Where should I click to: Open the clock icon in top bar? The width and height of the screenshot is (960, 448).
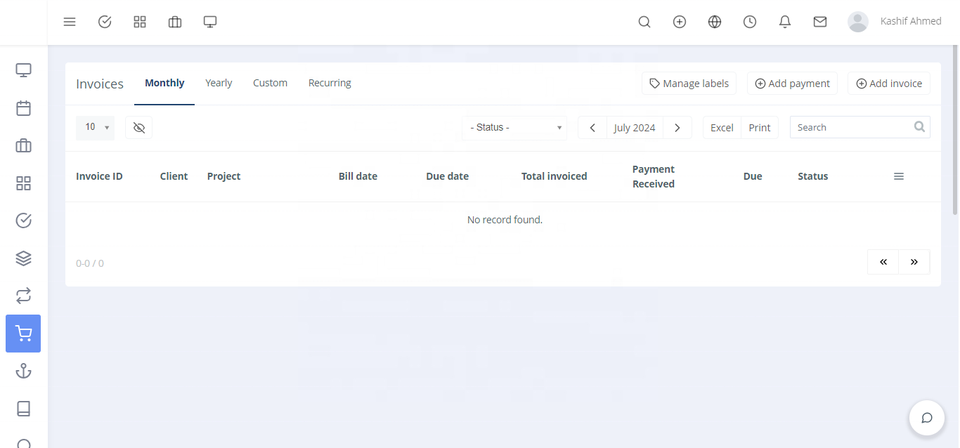coord(750,22)
